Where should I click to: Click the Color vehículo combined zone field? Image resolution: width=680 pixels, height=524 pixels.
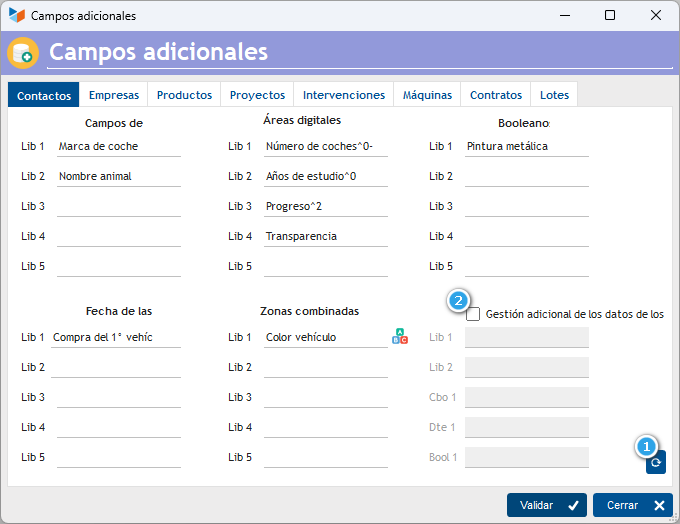click(326, 337)
